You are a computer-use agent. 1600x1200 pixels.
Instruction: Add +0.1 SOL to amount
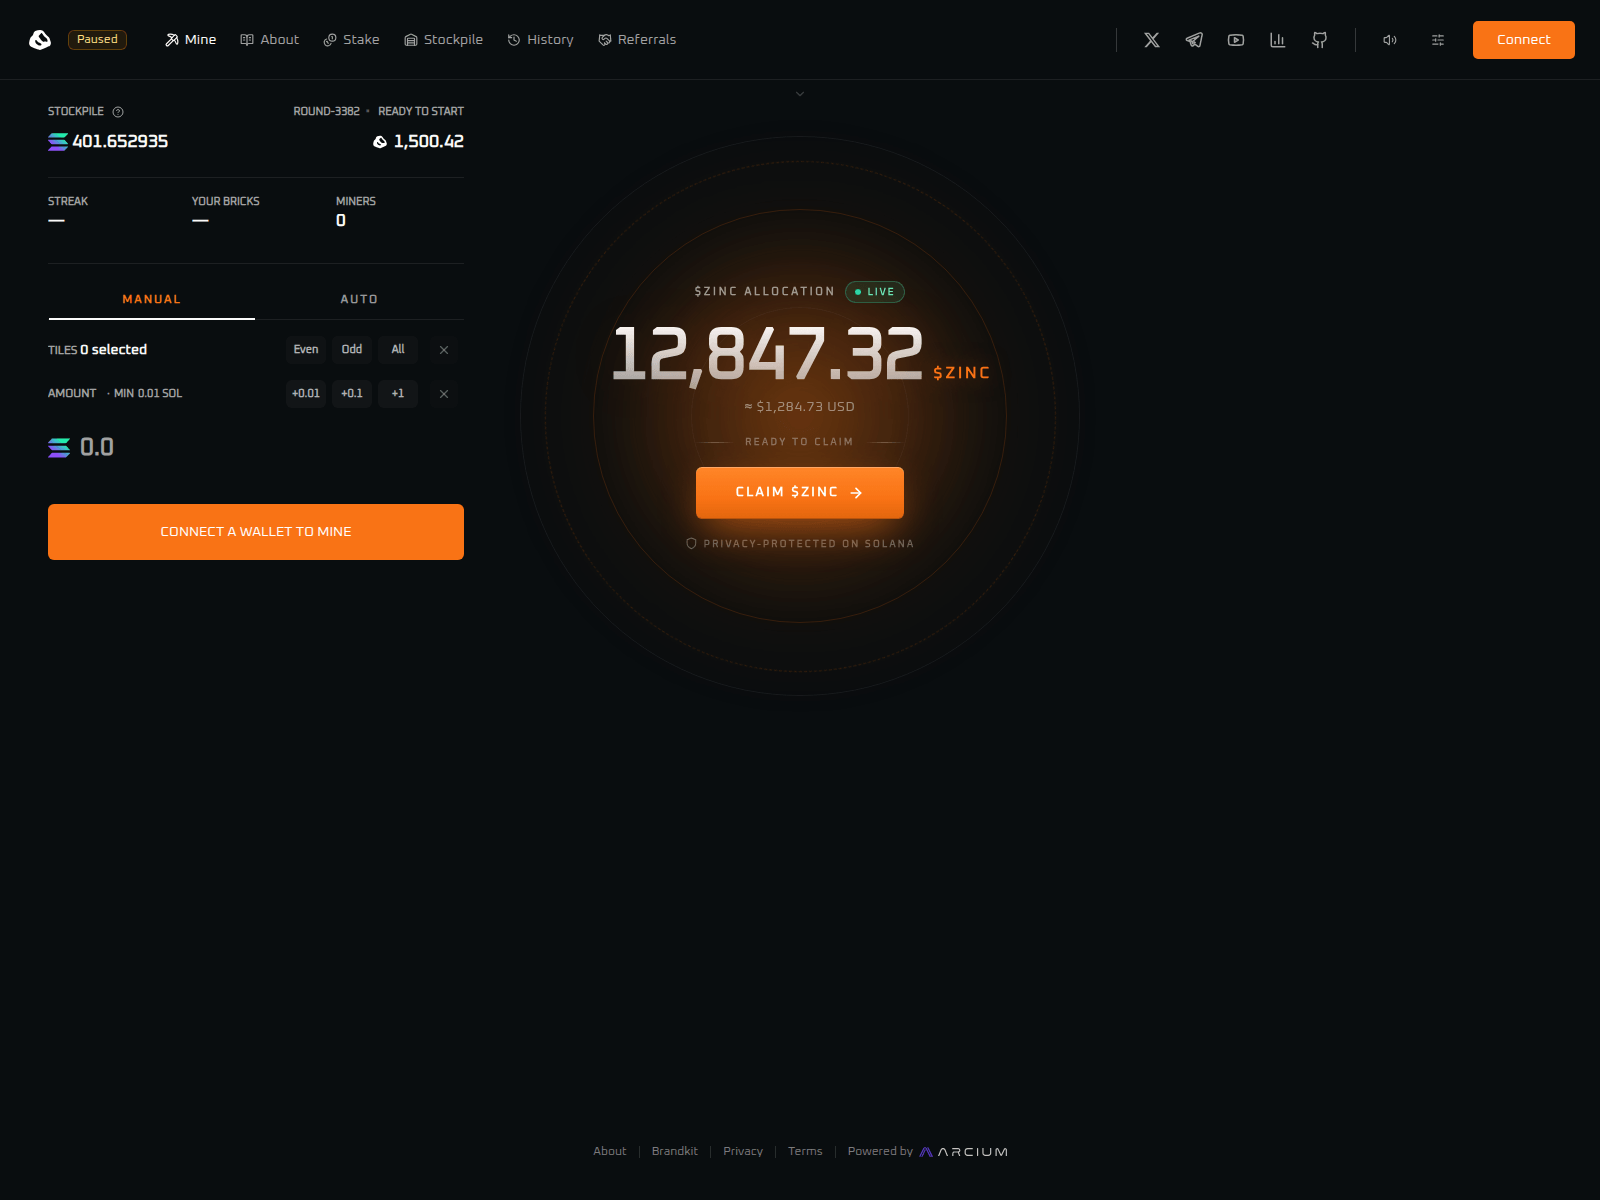click(x=352, y=394)
